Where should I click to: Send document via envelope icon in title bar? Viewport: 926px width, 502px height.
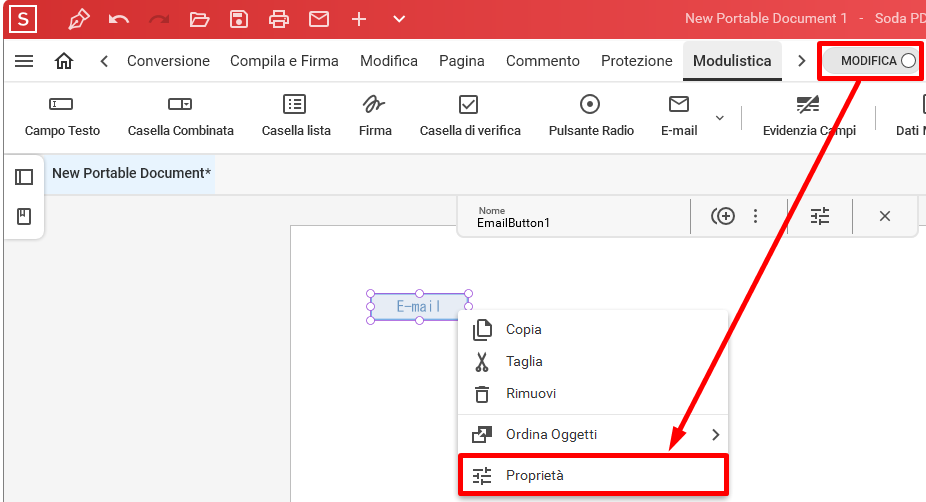319,19
